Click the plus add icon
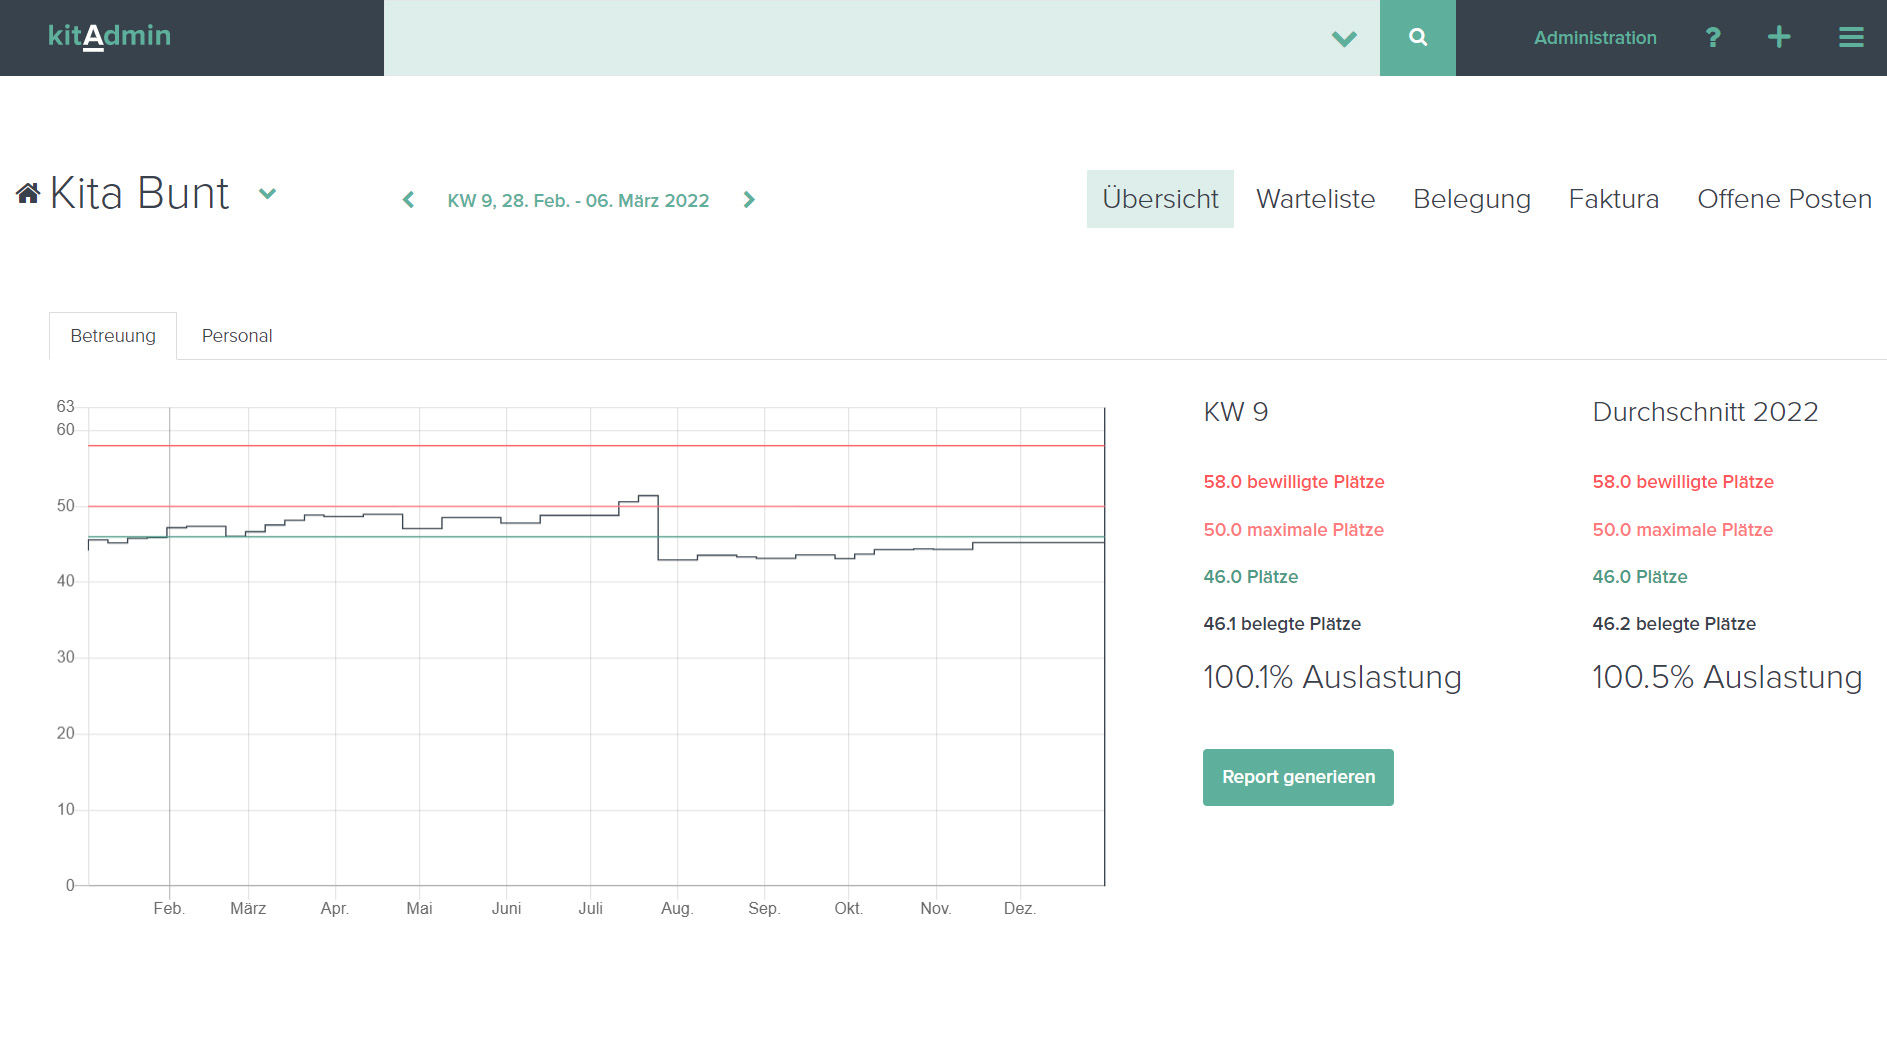Viewport: 1887px width, 1061px height. [1779, 38]
